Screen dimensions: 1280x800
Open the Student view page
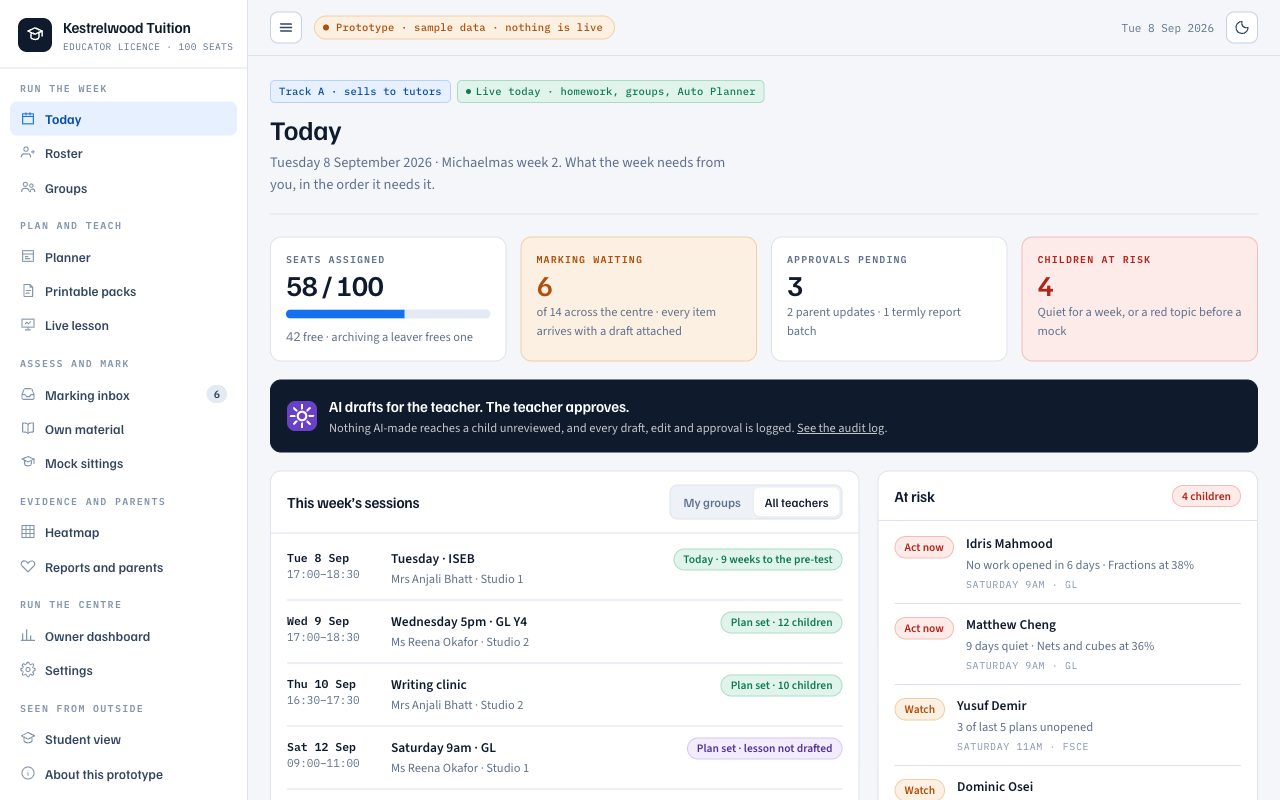(x=123, y=739)
